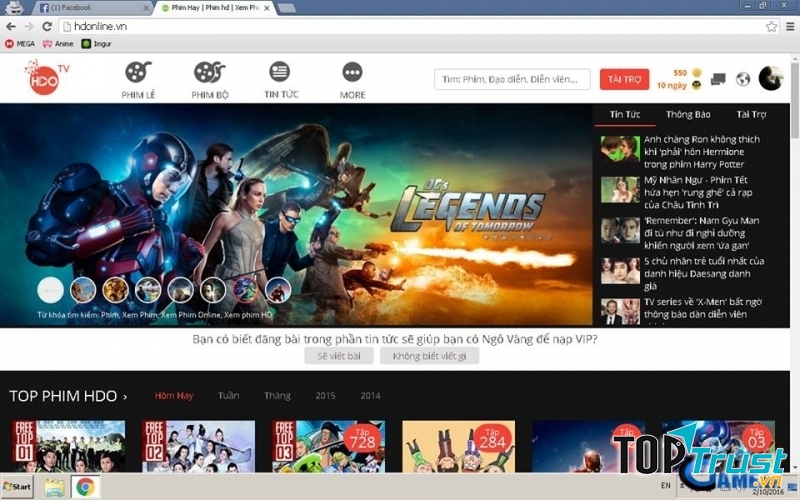Open the FREE TOP 03 episode 728 poster

pyautogui.click(x=328, y=446)
